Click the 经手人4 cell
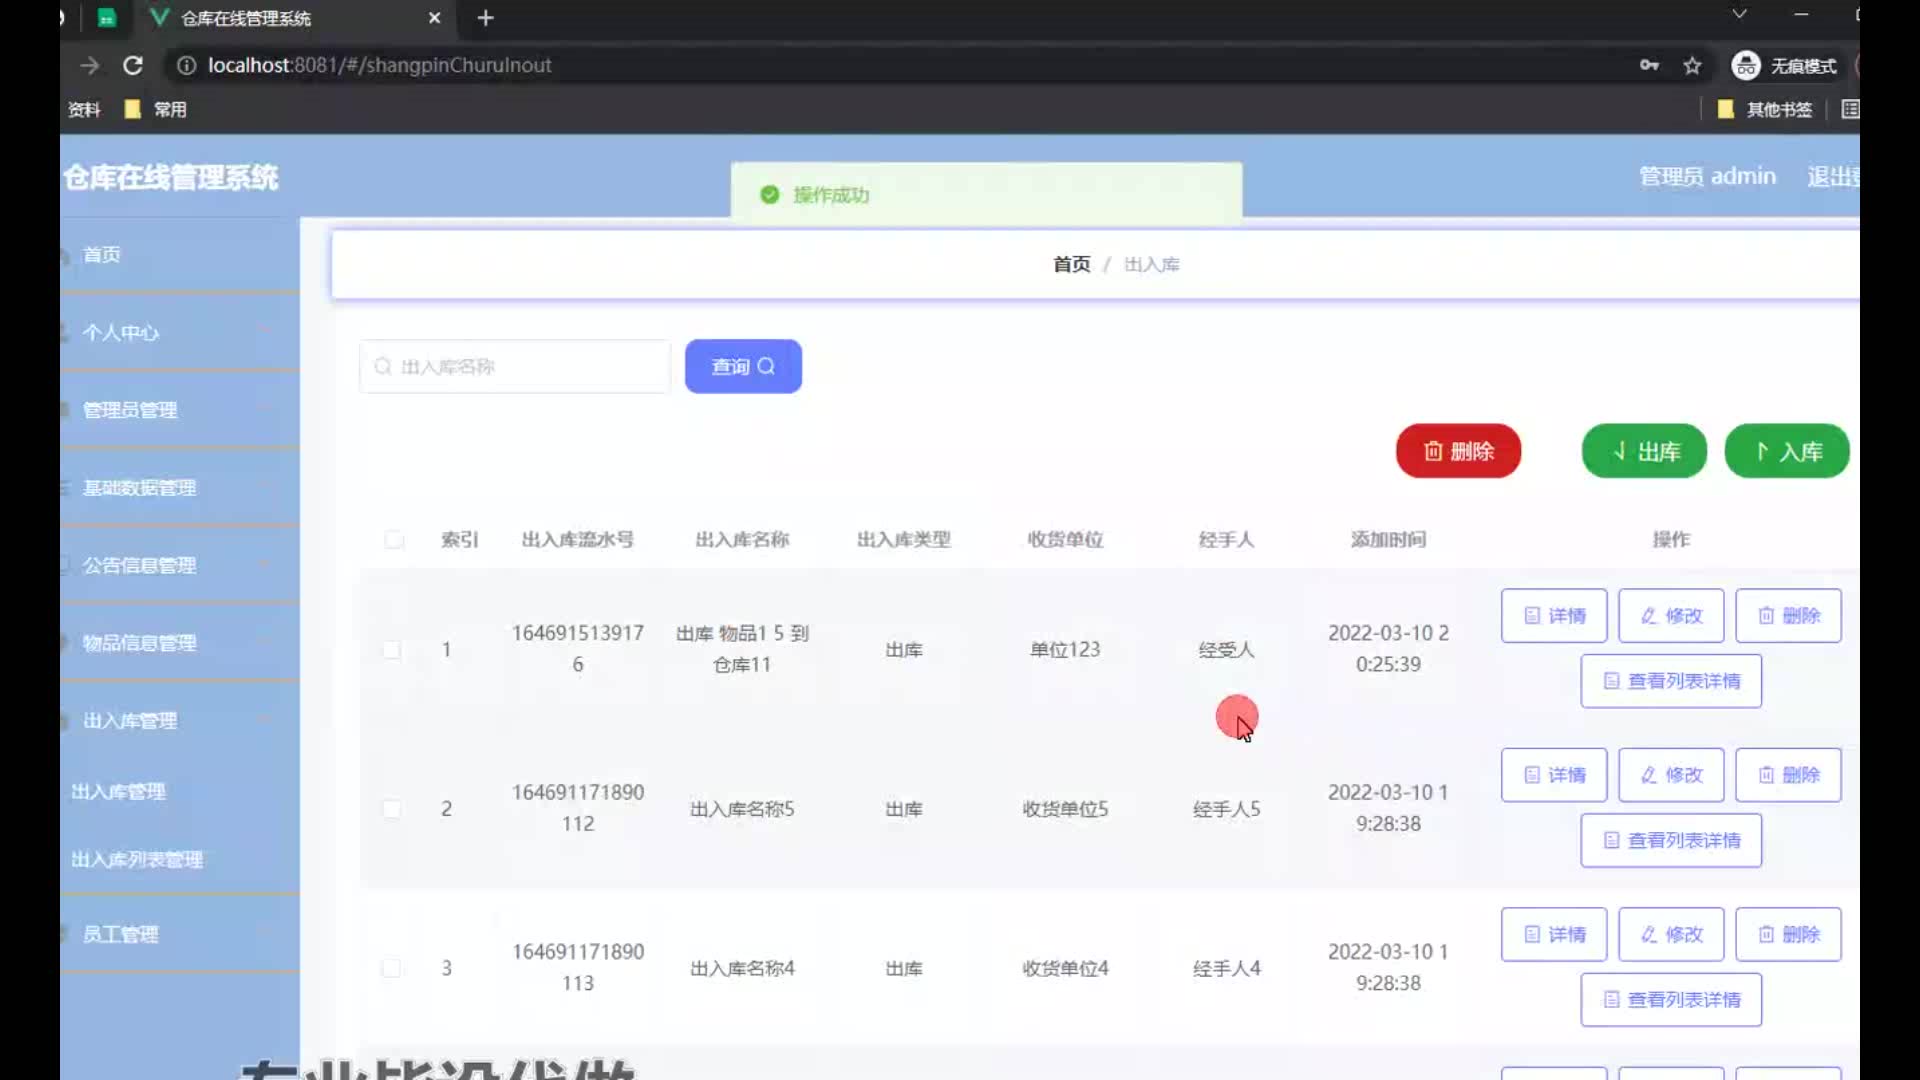 click(1226, 968)
